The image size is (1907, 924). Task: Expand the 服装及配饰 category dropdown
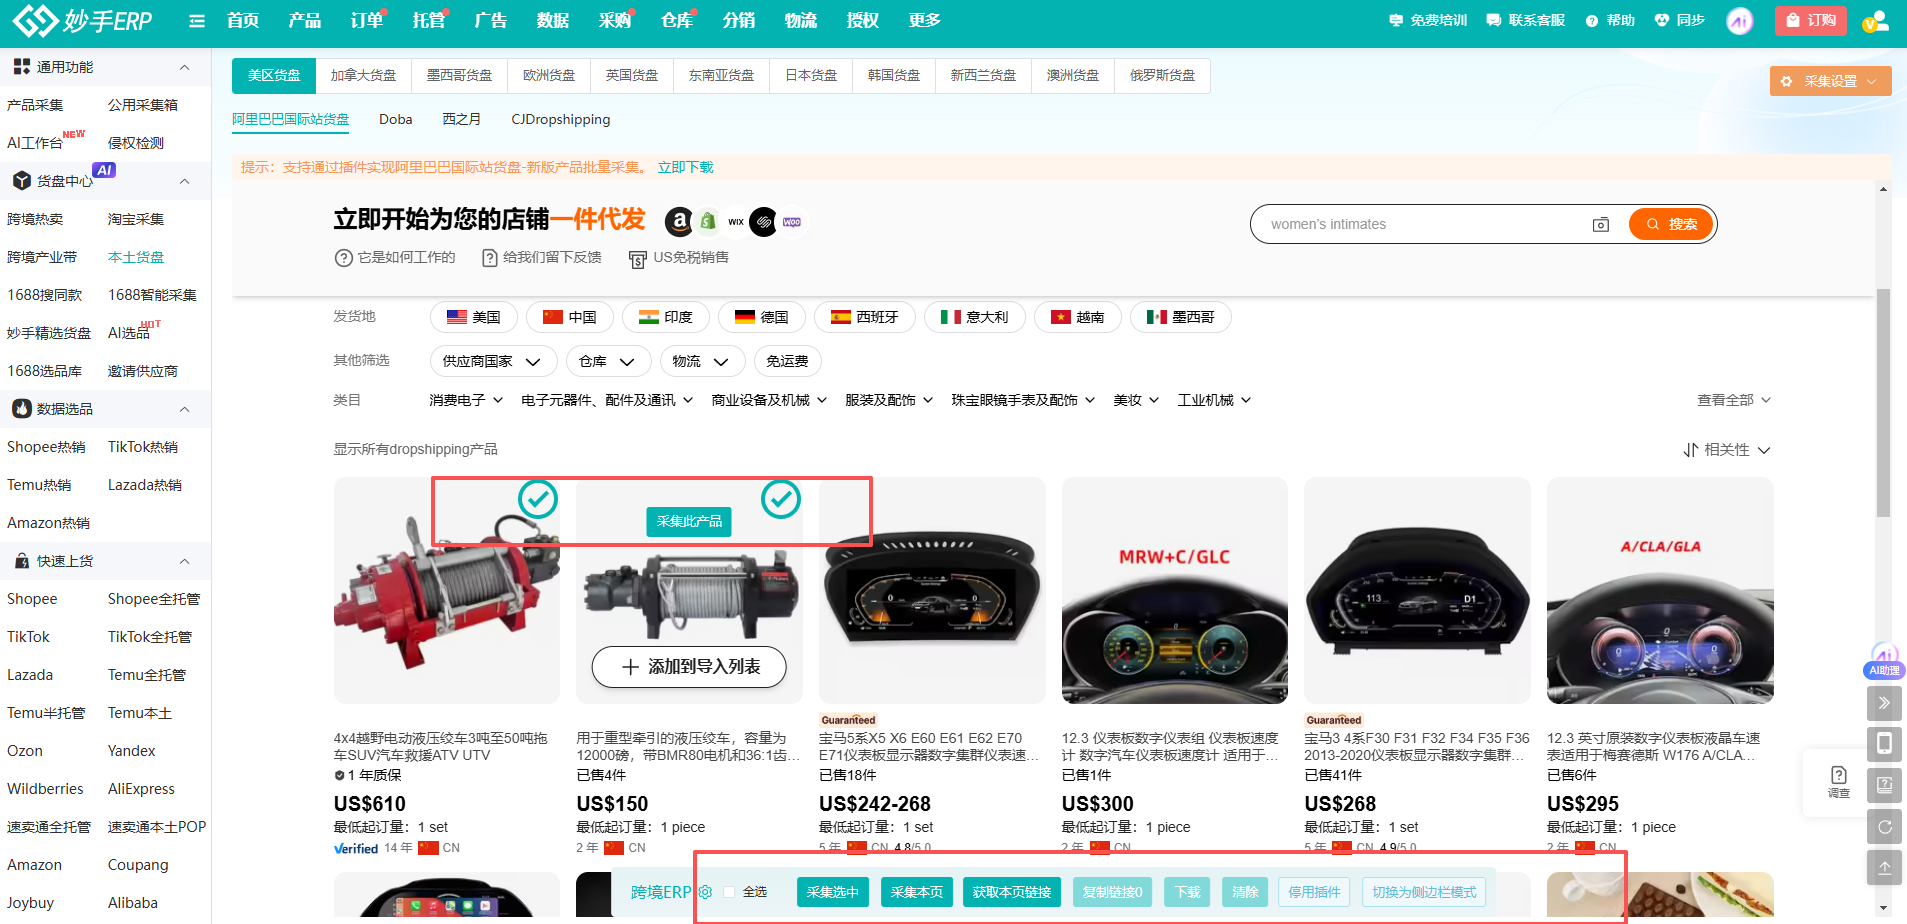(889, 400)
